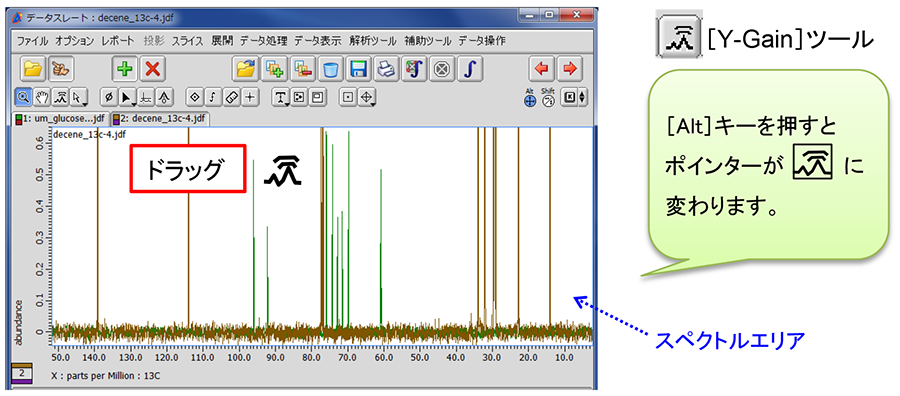Click the green plus add button
This screenshot has height=396, width=900.
pos(125,69)
